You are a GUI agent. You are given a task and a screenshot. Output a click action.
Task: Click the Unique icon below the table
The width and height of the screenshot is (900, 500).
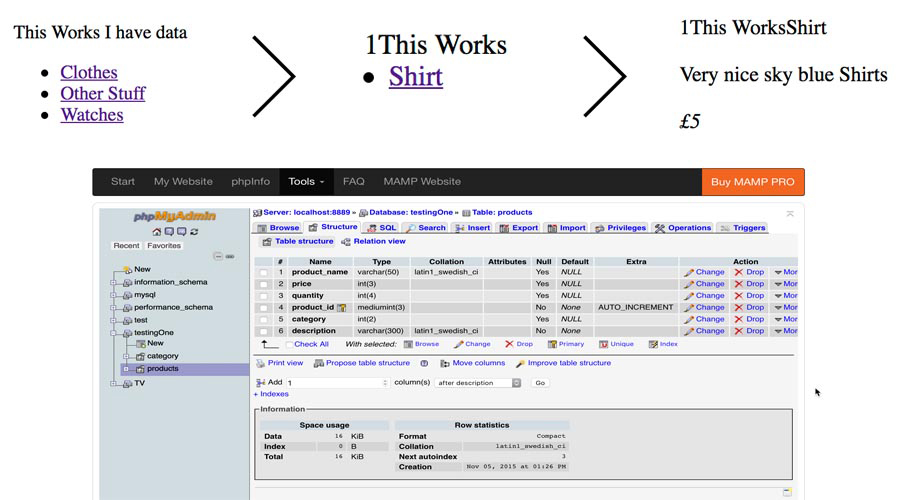(616, 344)
